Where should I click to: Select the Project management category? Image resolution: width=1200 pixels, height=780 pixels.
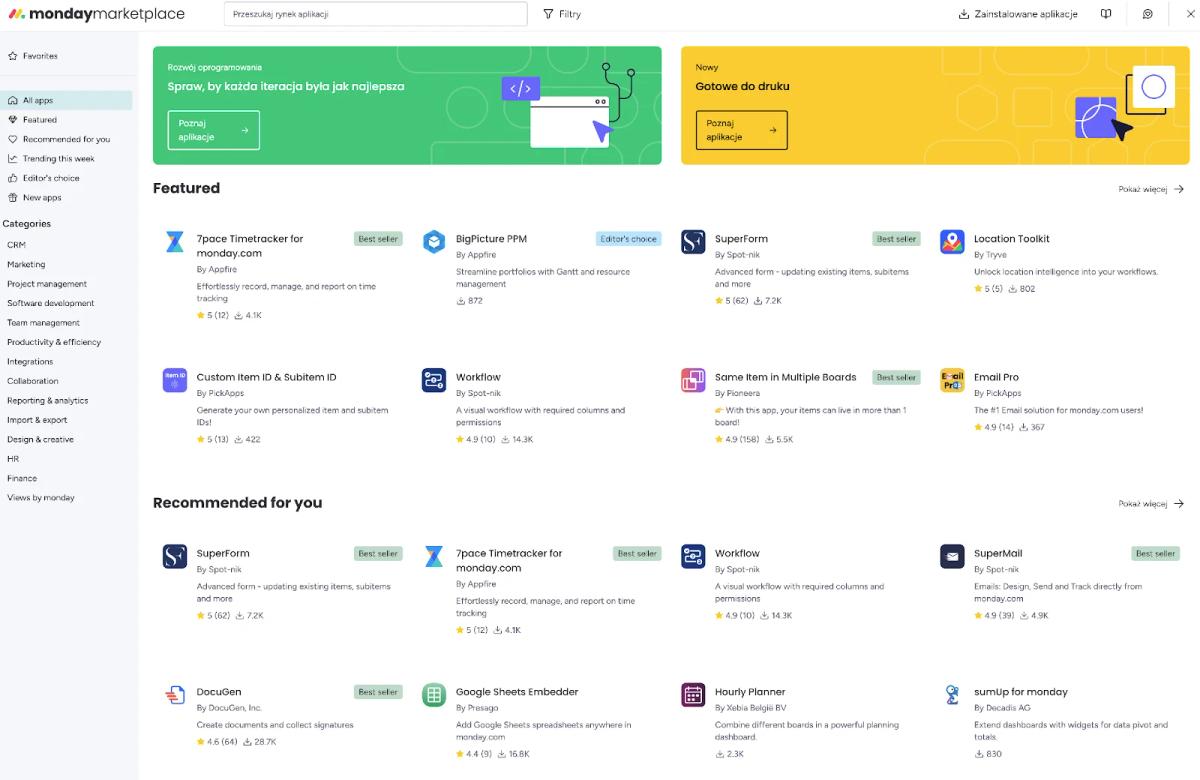point(47,284)
